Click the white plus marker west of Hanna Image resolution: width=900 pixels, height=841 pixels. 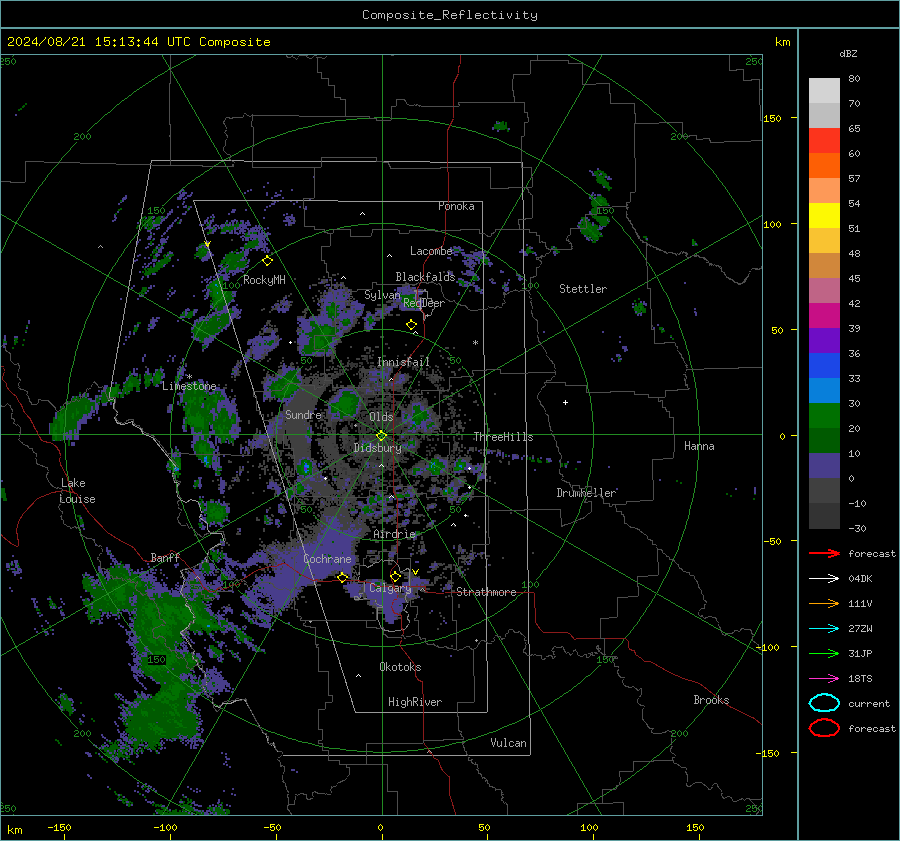(565, 402)
